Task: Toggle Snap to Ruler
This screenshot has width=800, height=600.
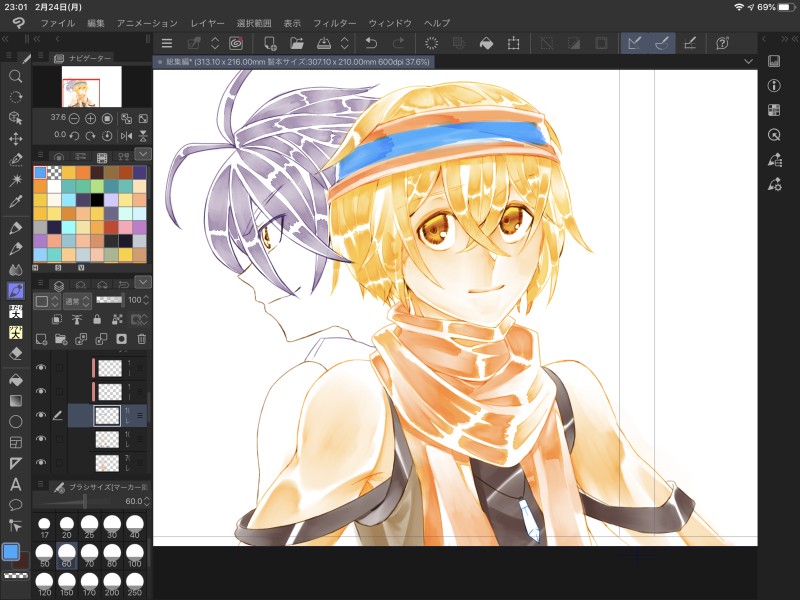Action: (x=635, y=43)
